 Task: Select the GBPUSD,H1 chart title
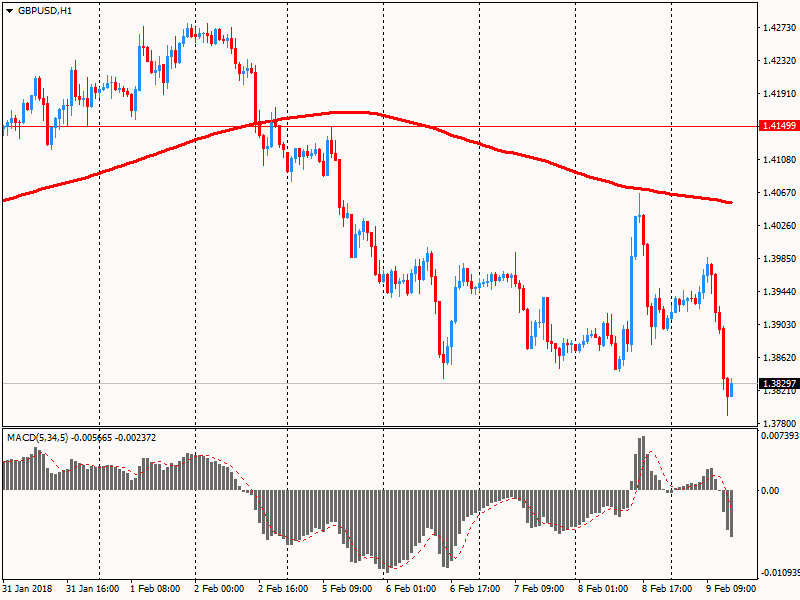44,11
